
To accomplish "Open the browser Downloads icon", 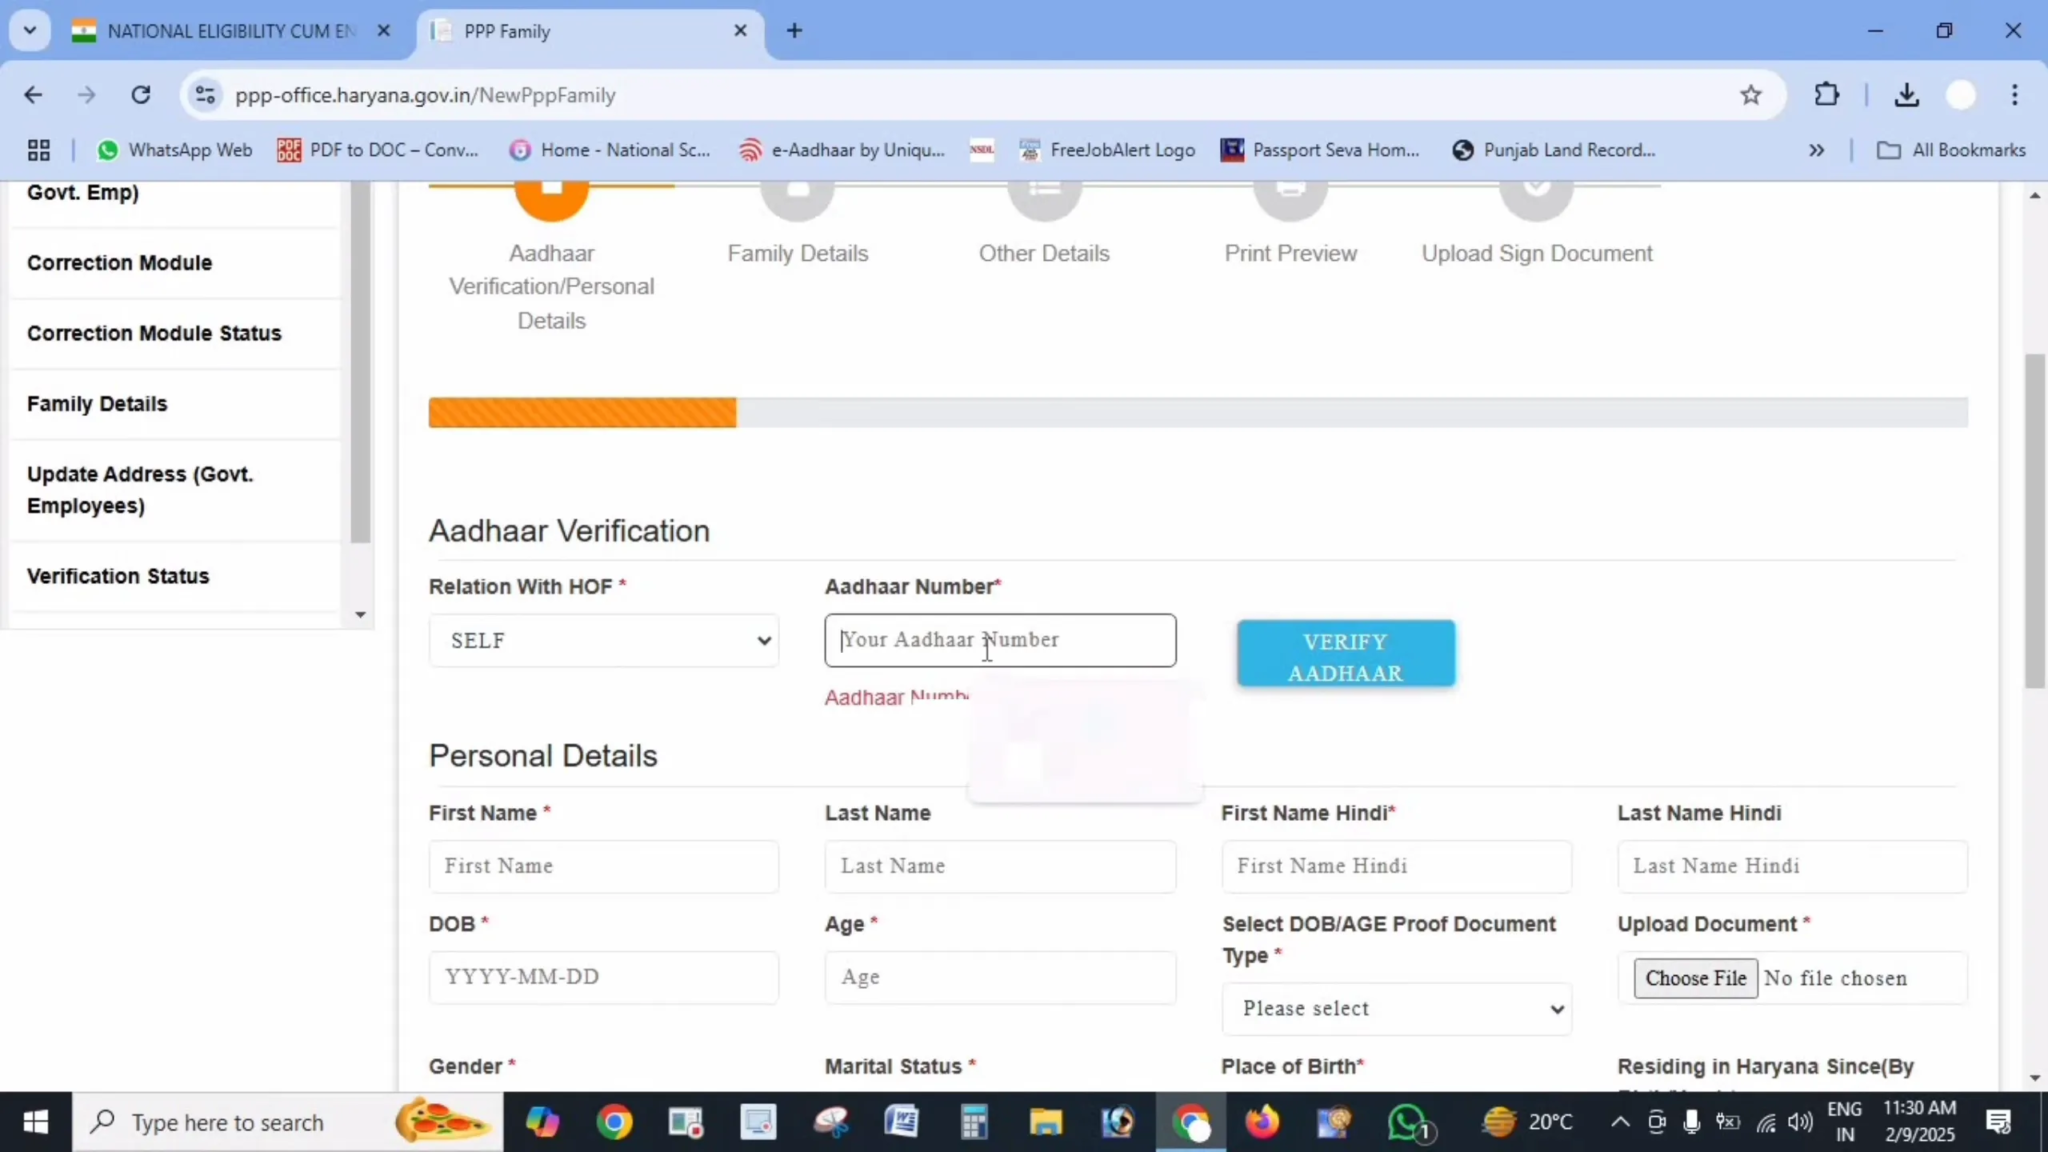I will (1906, 94).
